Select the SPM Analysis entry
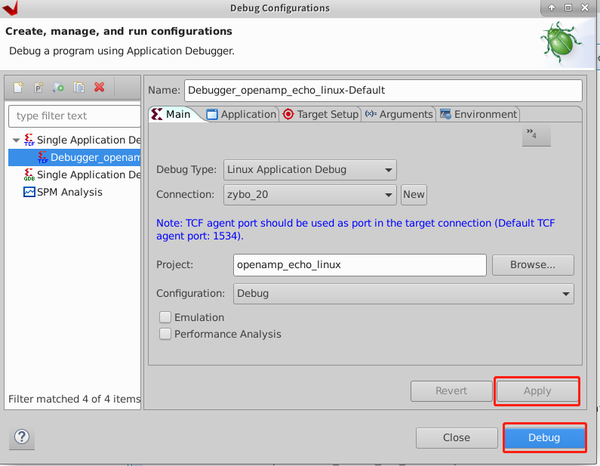This screenshot has width=600, height=466. click(62, 192)
